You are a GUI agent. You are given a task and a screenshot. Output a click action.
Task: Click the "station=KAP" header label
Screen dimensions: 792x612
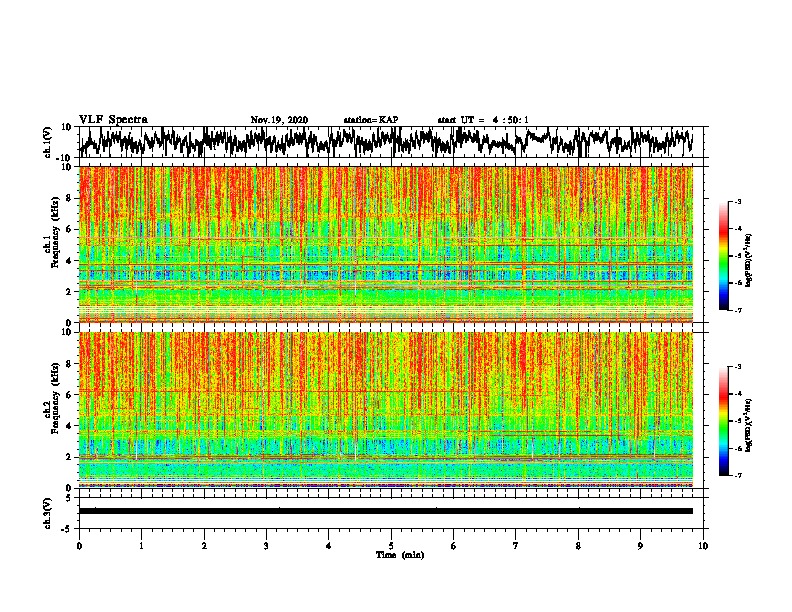[x=371, y=120]
